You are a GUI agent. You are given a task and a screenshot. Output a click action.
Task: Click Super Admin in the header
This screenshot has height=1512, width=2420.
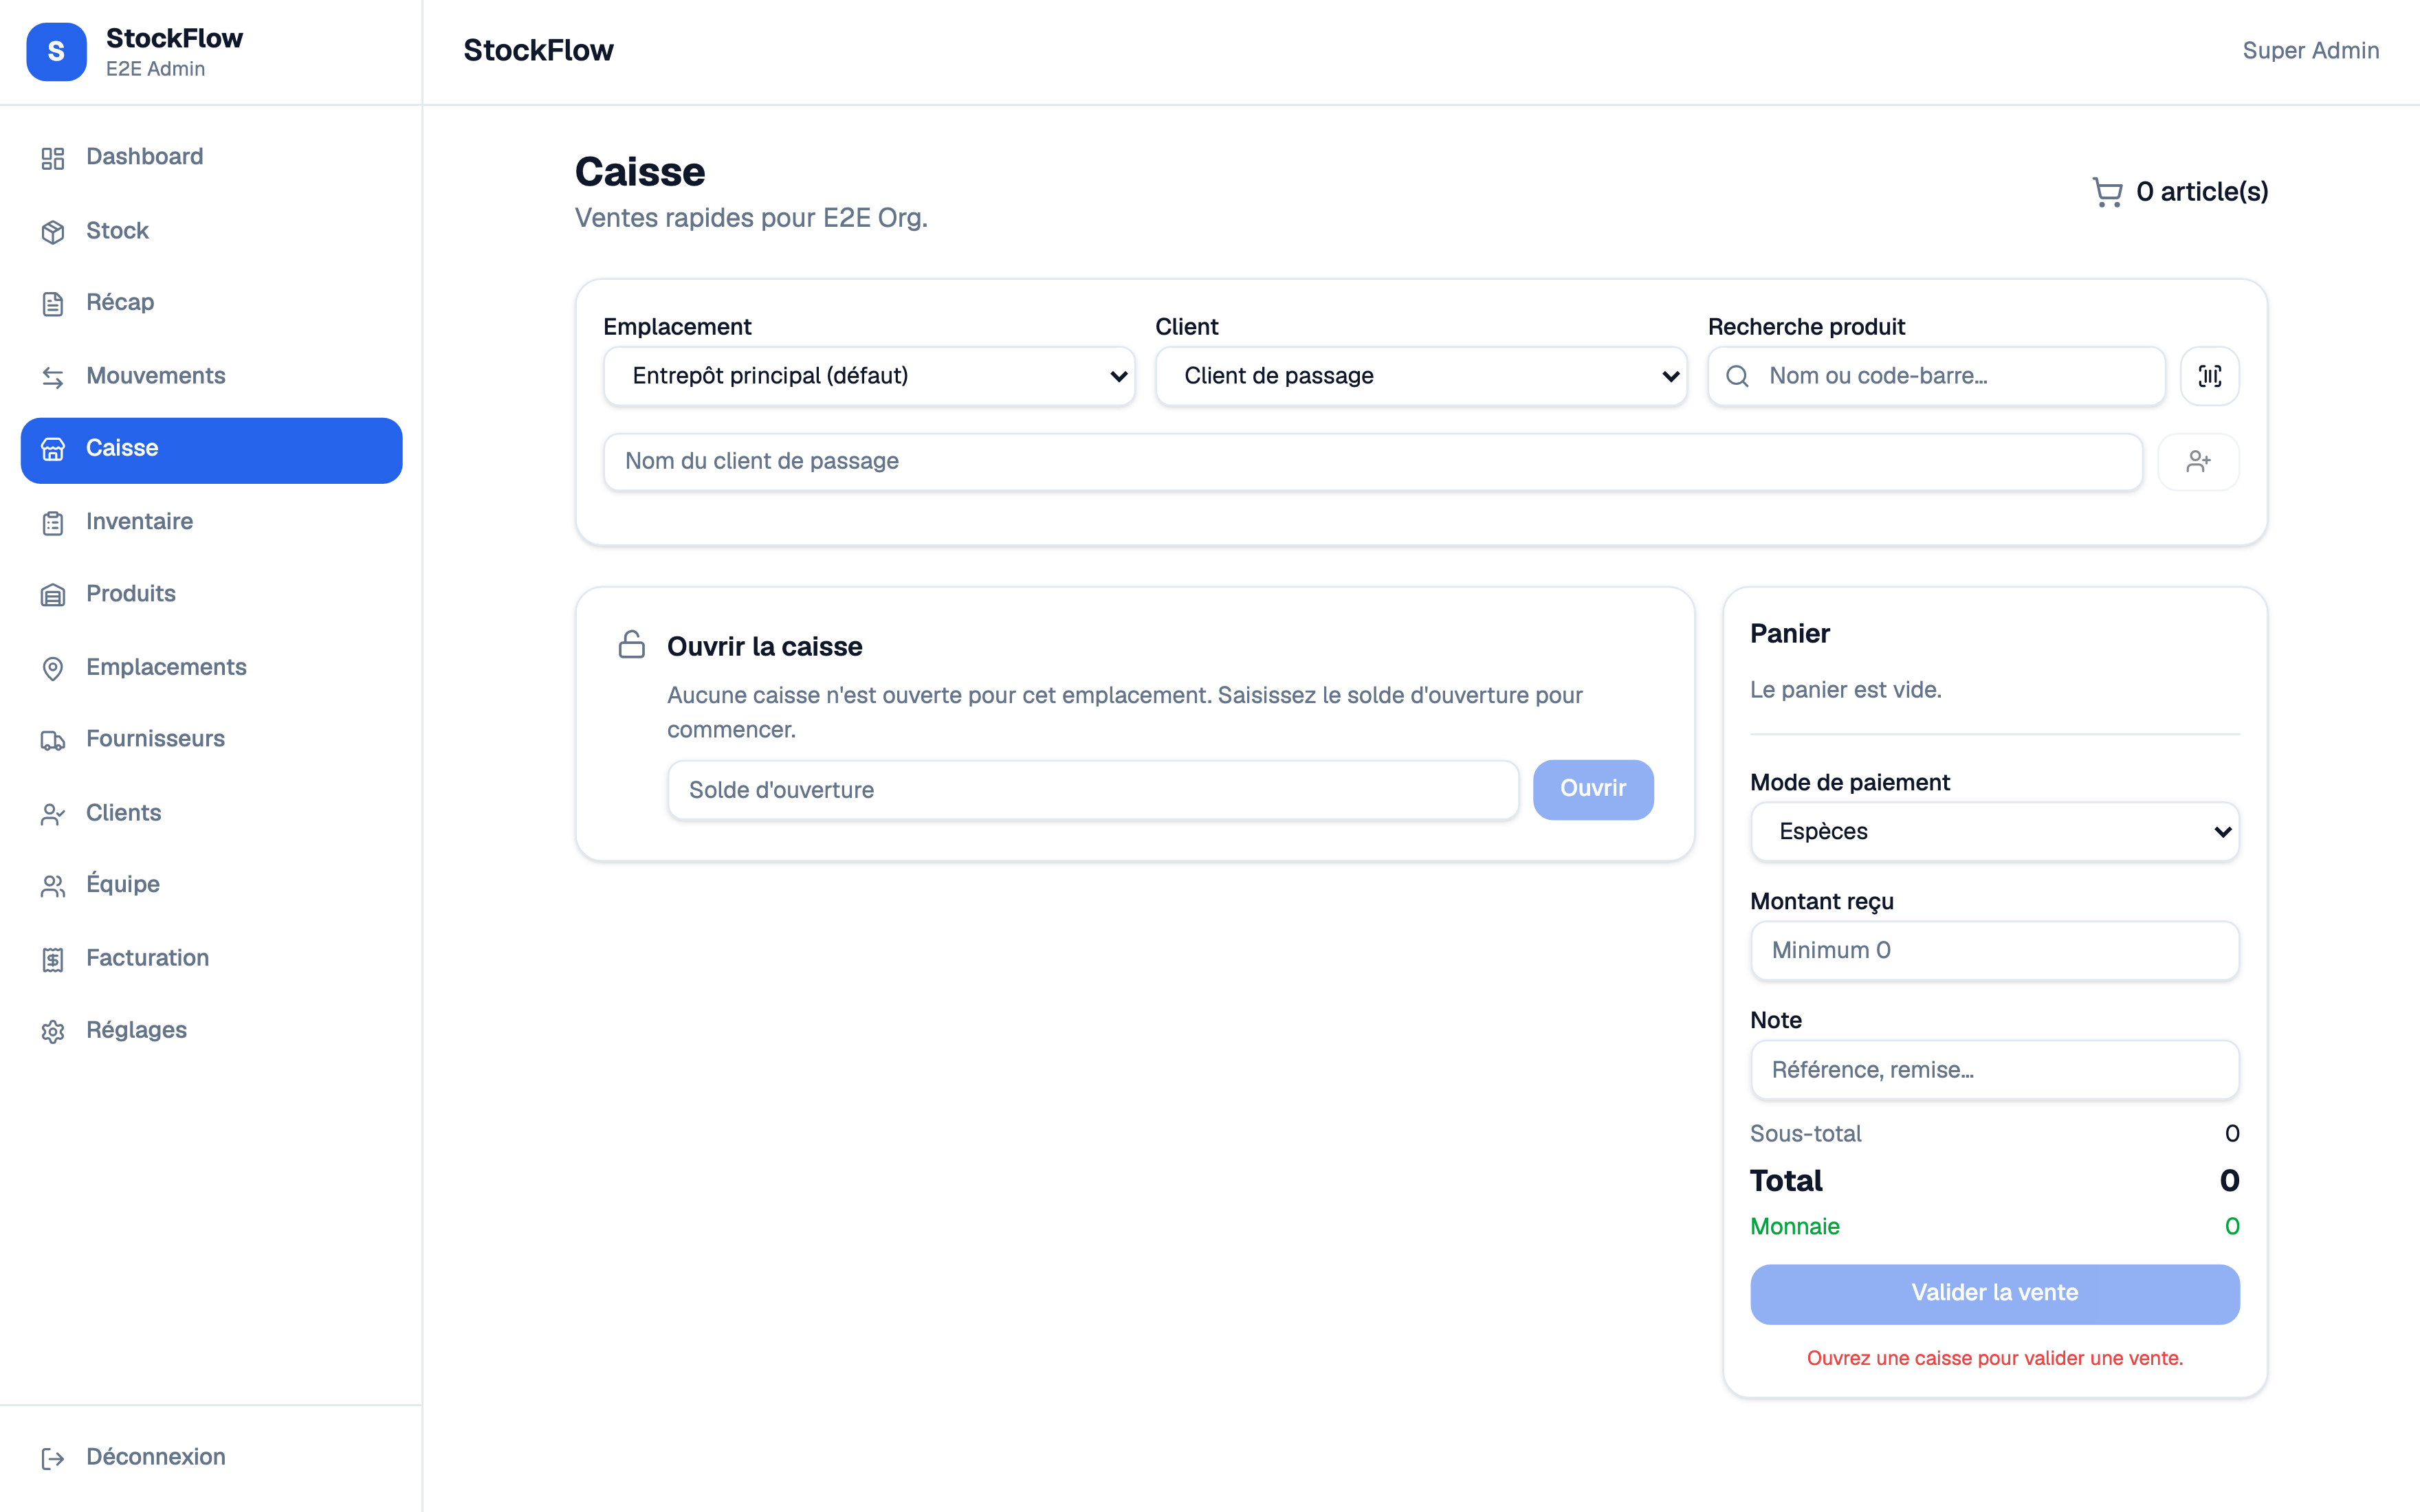pos(2310,51)
